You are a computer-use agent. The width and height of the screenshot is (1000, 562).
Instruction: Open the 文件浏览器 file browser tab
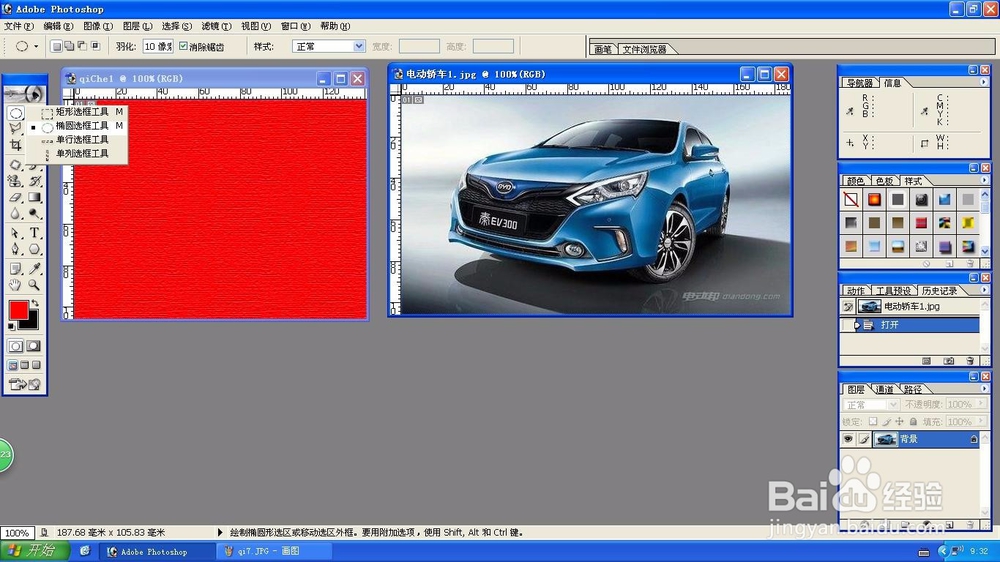point(644,49)
